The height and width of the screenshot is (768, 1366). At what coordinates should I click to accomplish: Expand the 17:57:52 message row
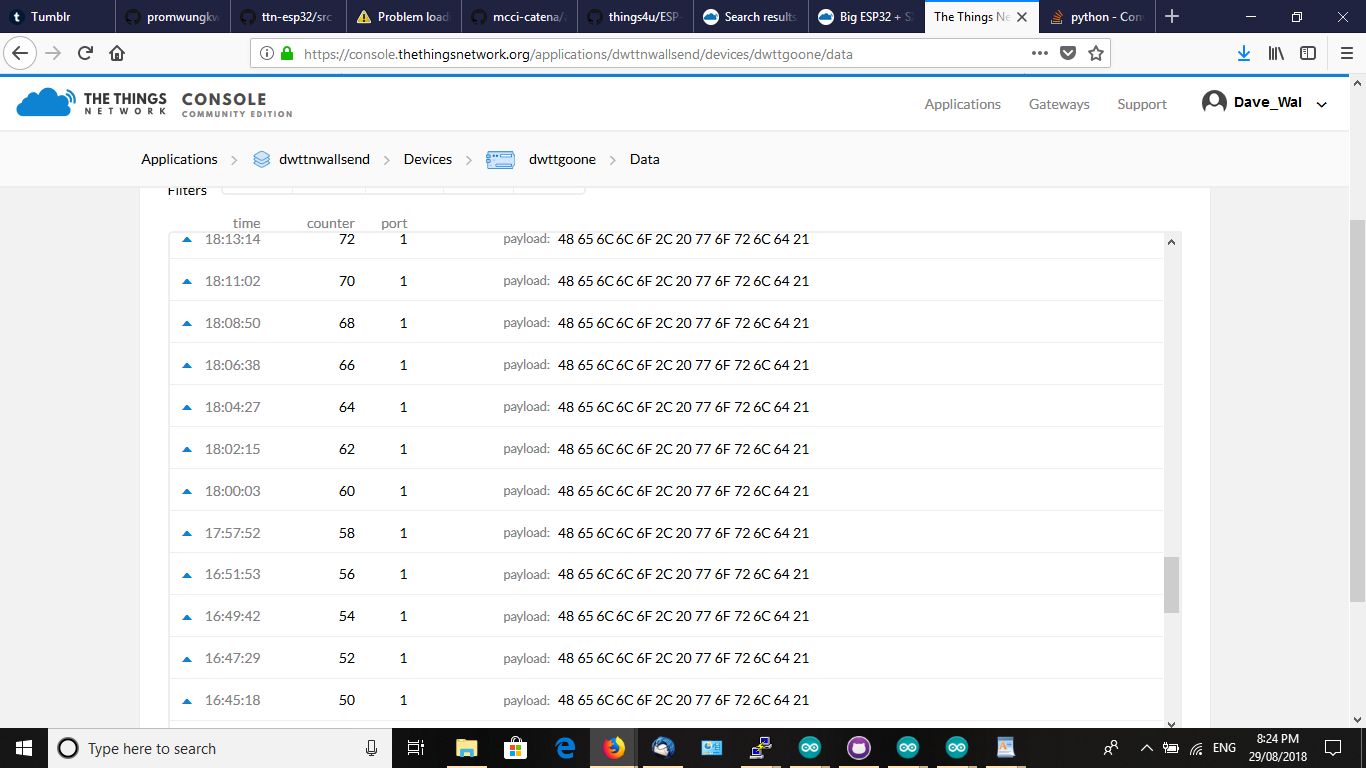pyautogui.click(x=186, y=534)
